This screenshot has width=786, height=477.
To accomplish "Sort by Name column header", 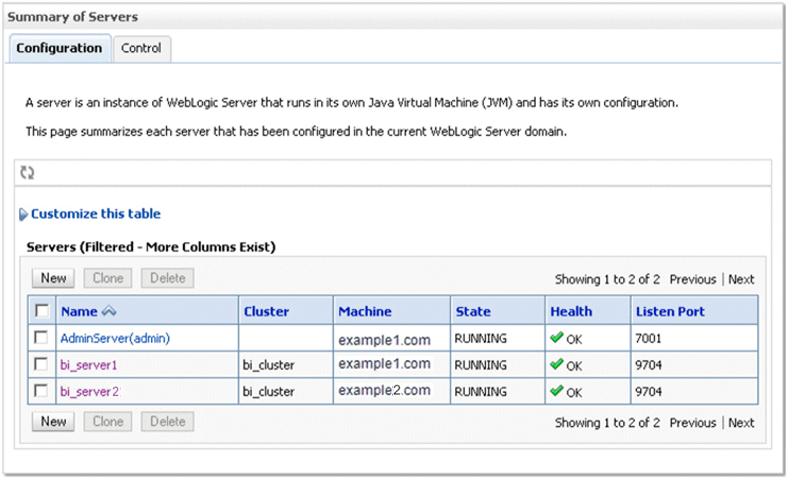I will click(x=79, y=311).
